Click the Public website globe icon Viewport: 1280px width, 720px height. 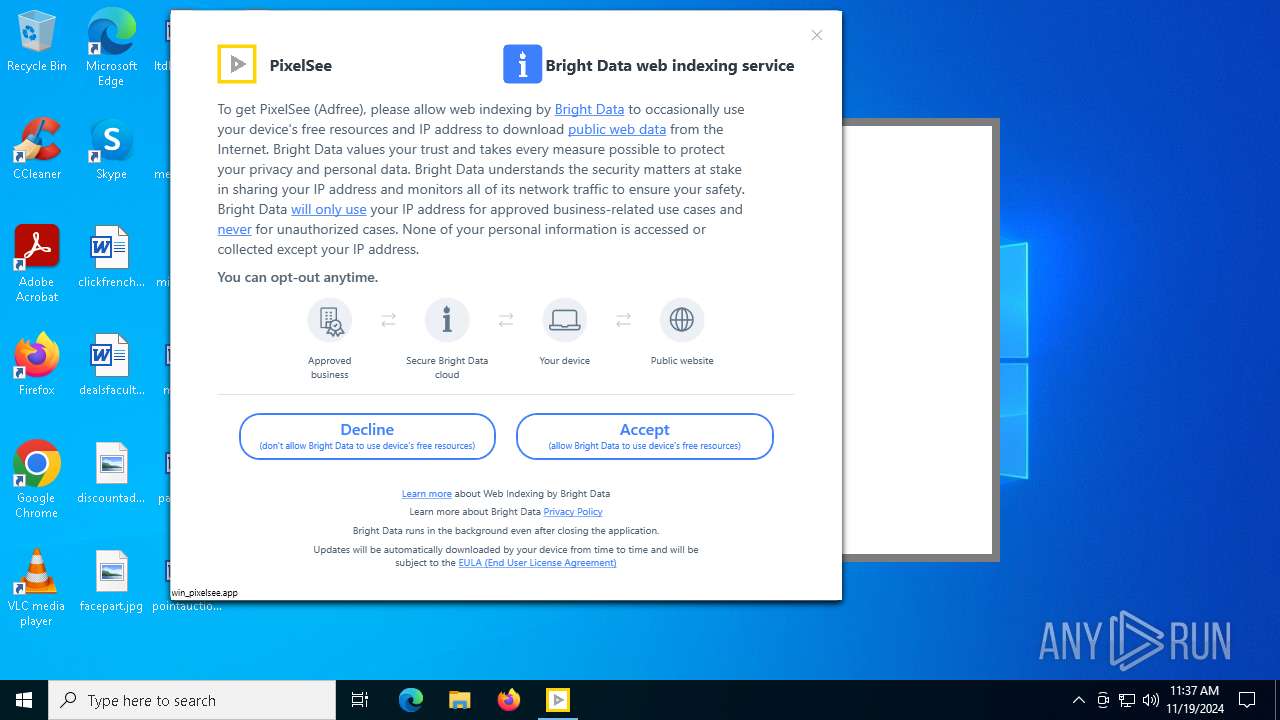pos(682,320)
